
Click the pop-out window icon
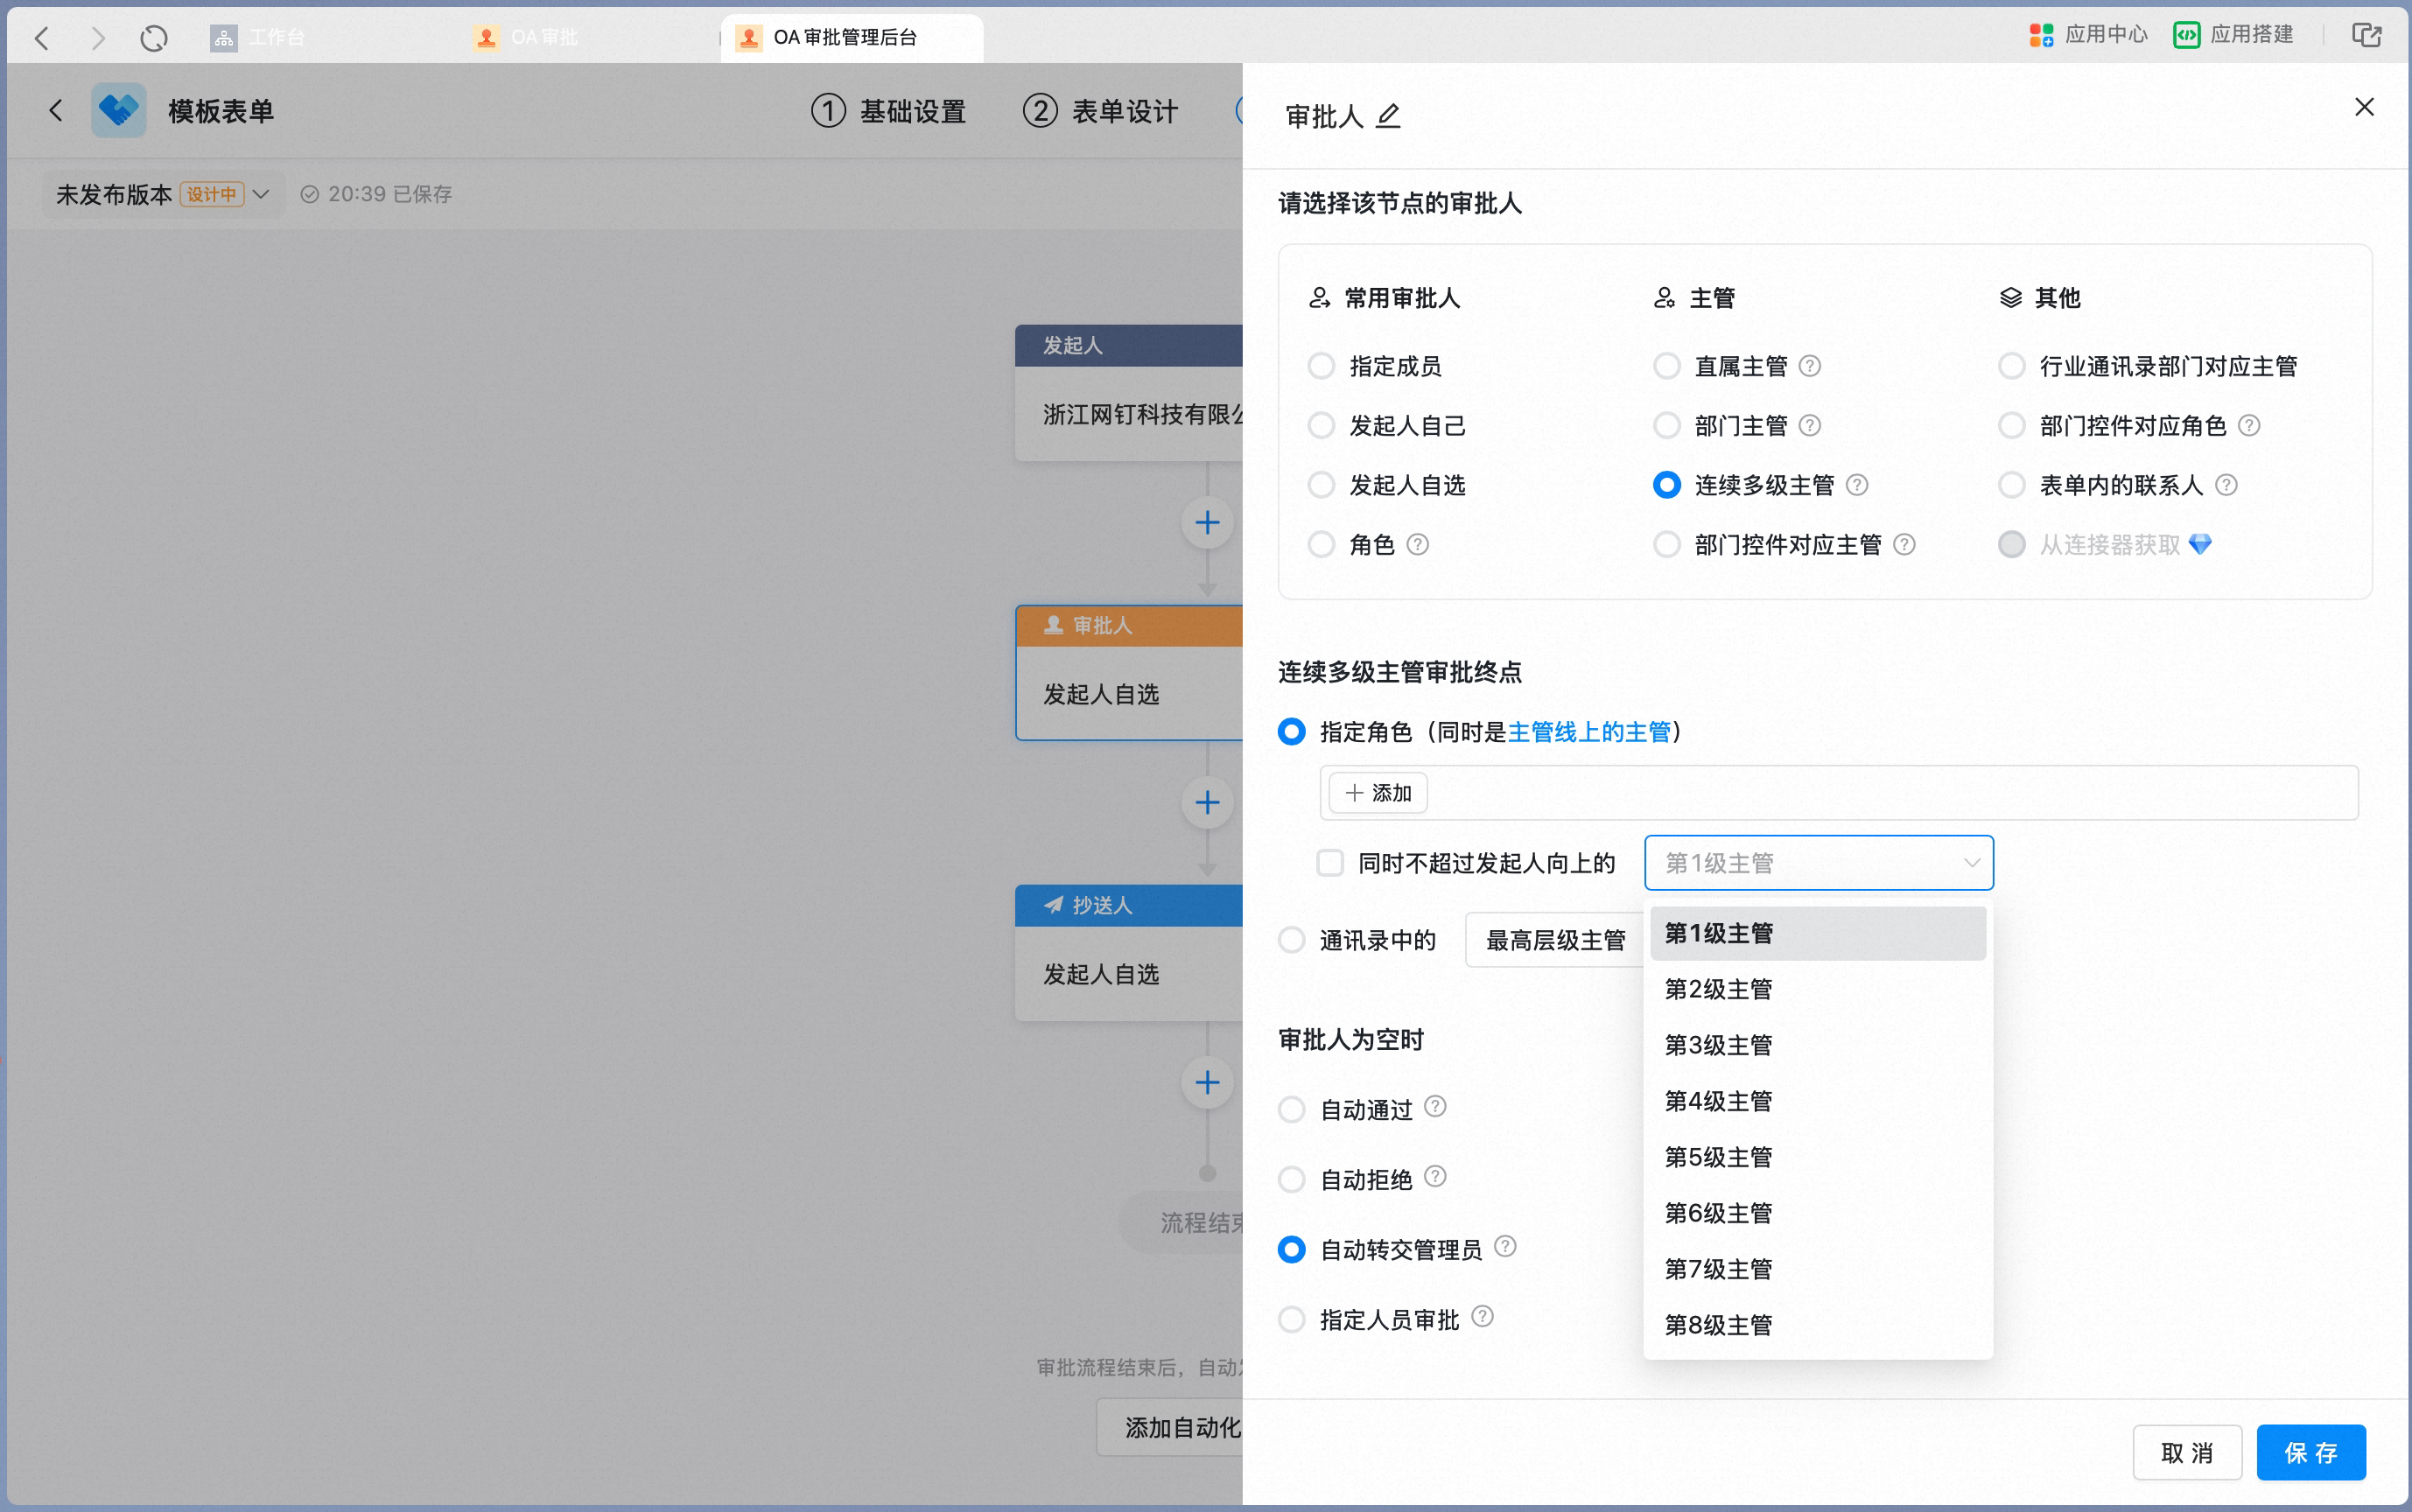pos(2366,35)
